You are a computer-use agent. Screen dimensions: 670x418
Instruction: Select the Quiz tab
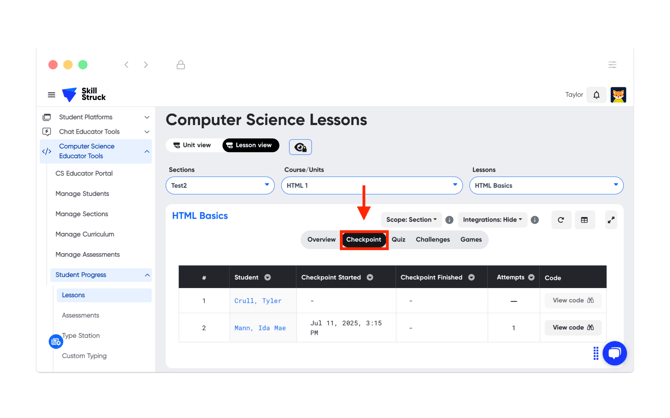pos(398,240)
